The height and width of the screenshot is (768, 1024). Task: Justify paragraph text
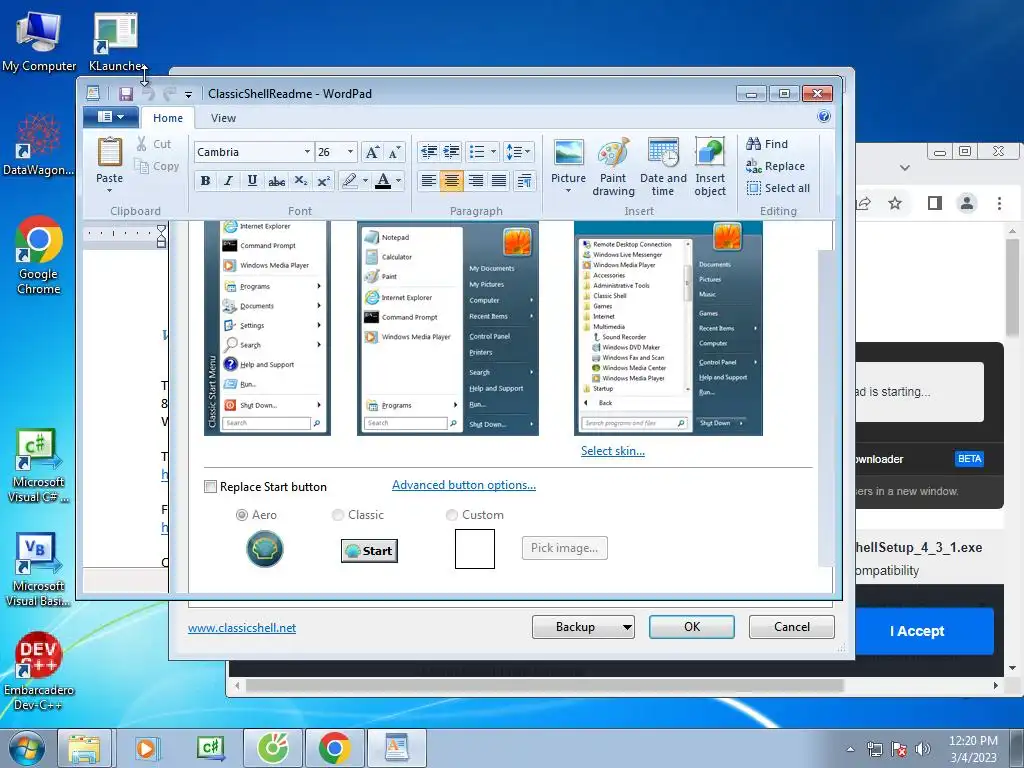coord(499,181)
